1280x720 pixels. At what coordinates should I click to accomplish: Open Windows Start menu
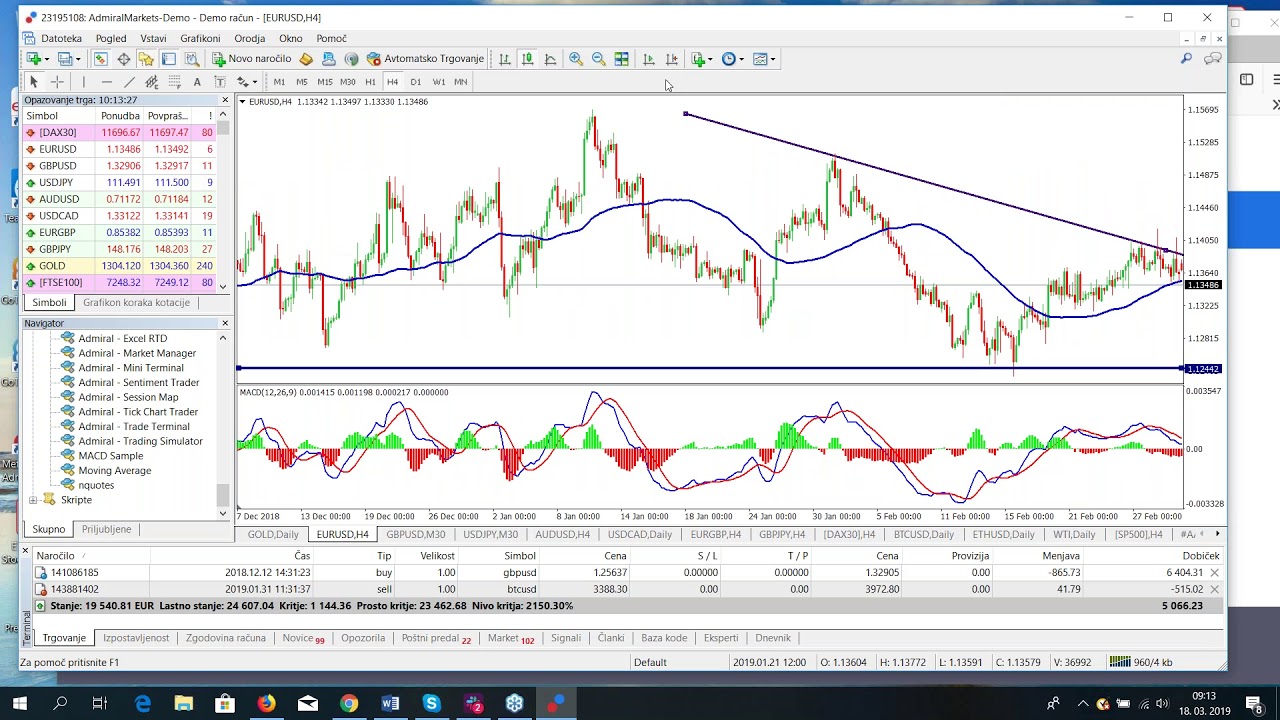(19, 704)
